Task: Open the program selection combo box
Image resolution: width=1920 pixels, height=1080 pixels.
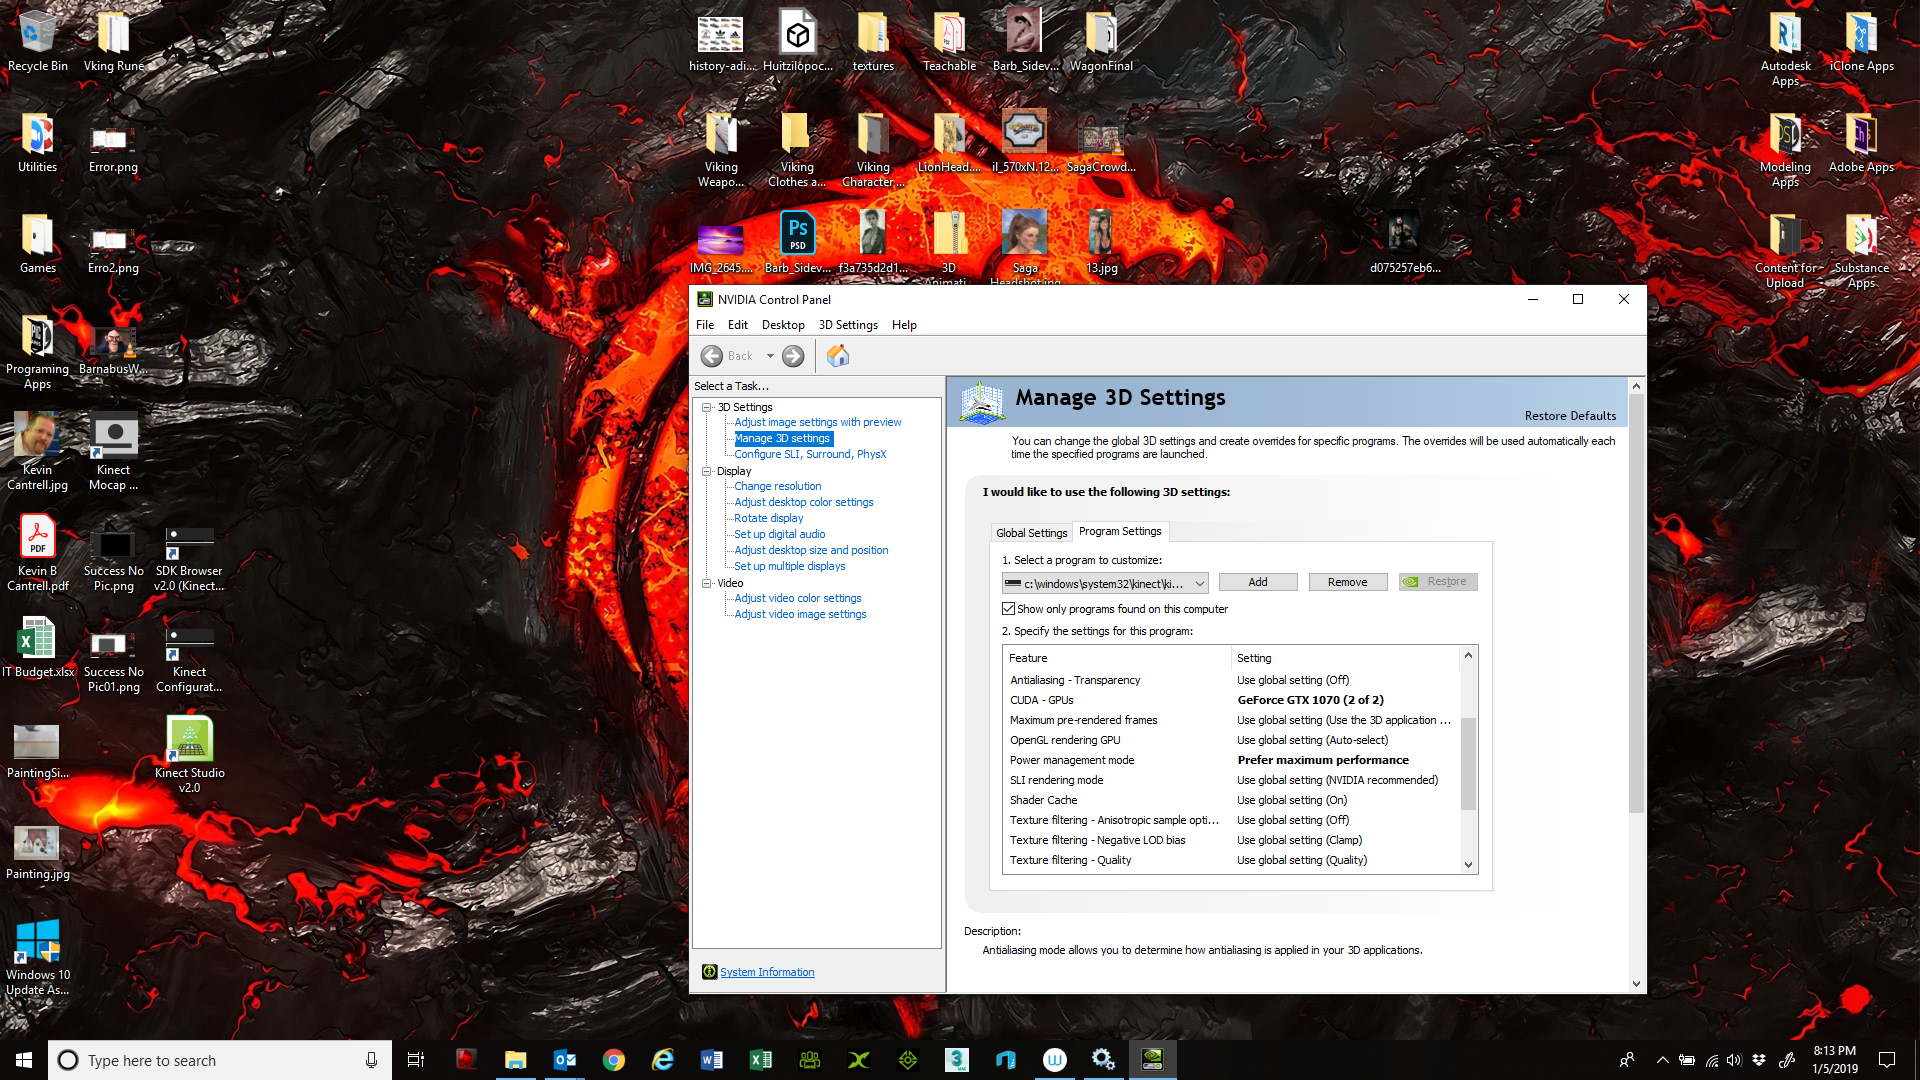Action: point(1105,583)
